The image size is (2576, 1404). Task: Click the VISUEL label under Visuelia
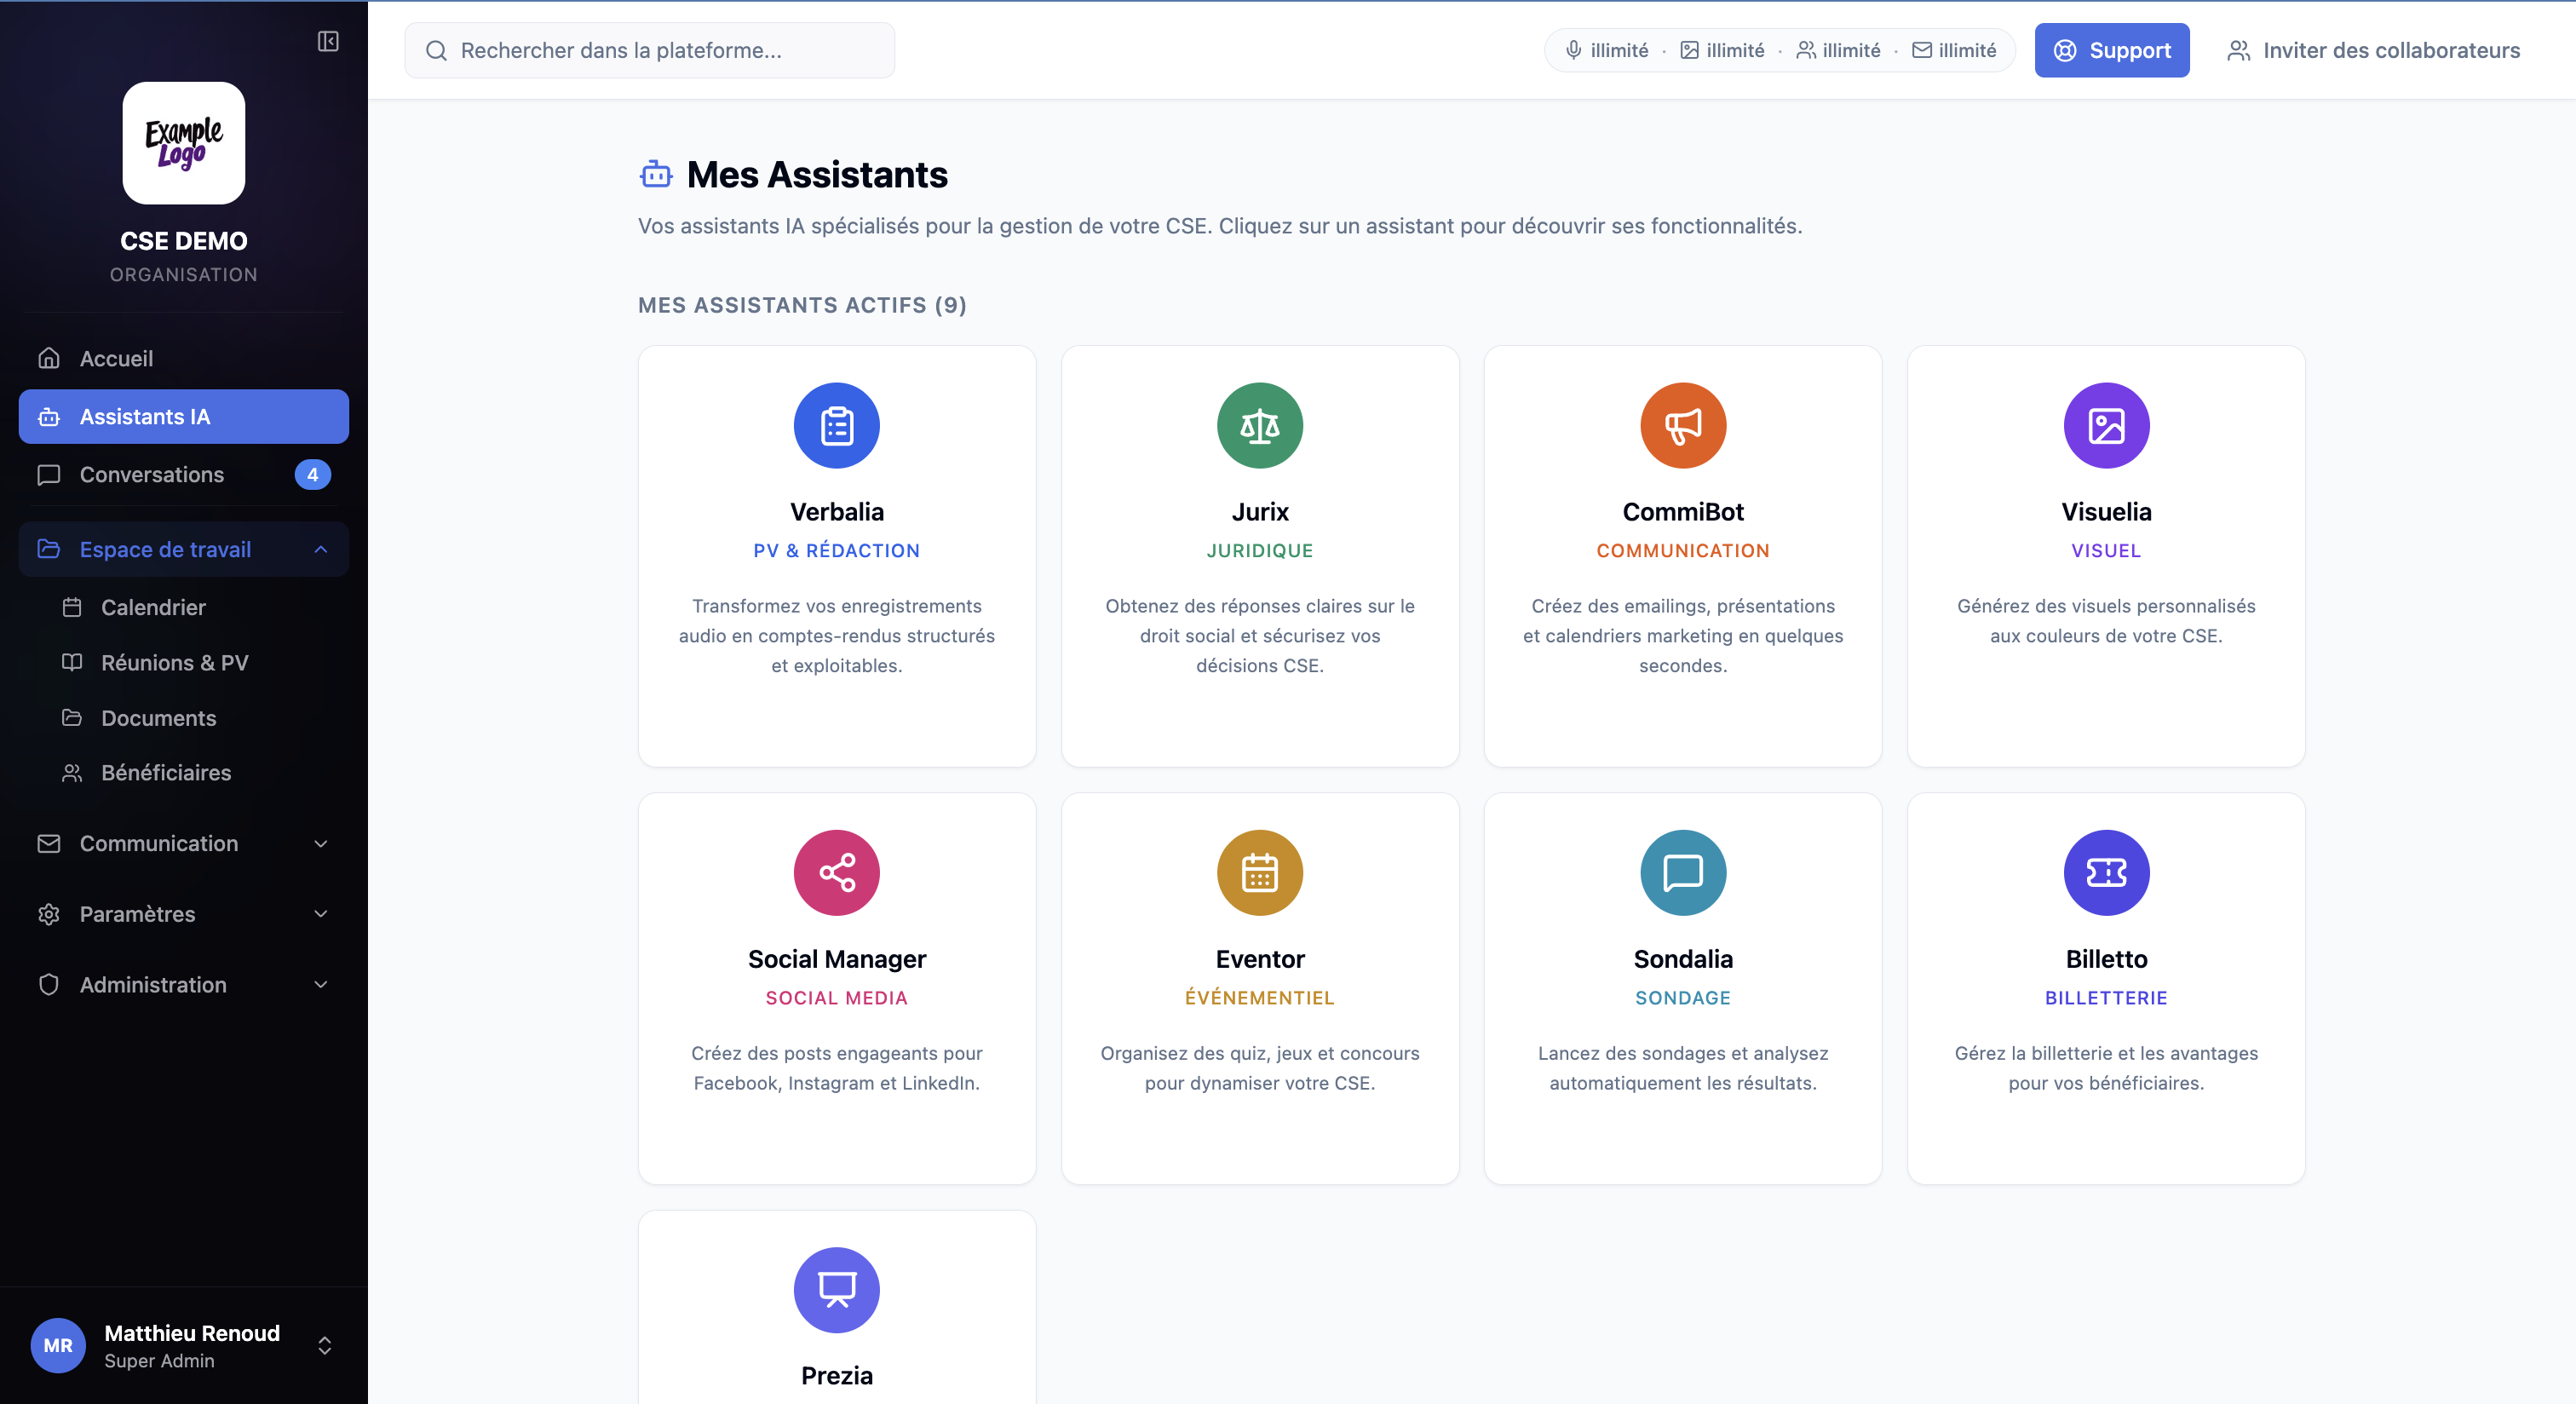(2106, 550)
